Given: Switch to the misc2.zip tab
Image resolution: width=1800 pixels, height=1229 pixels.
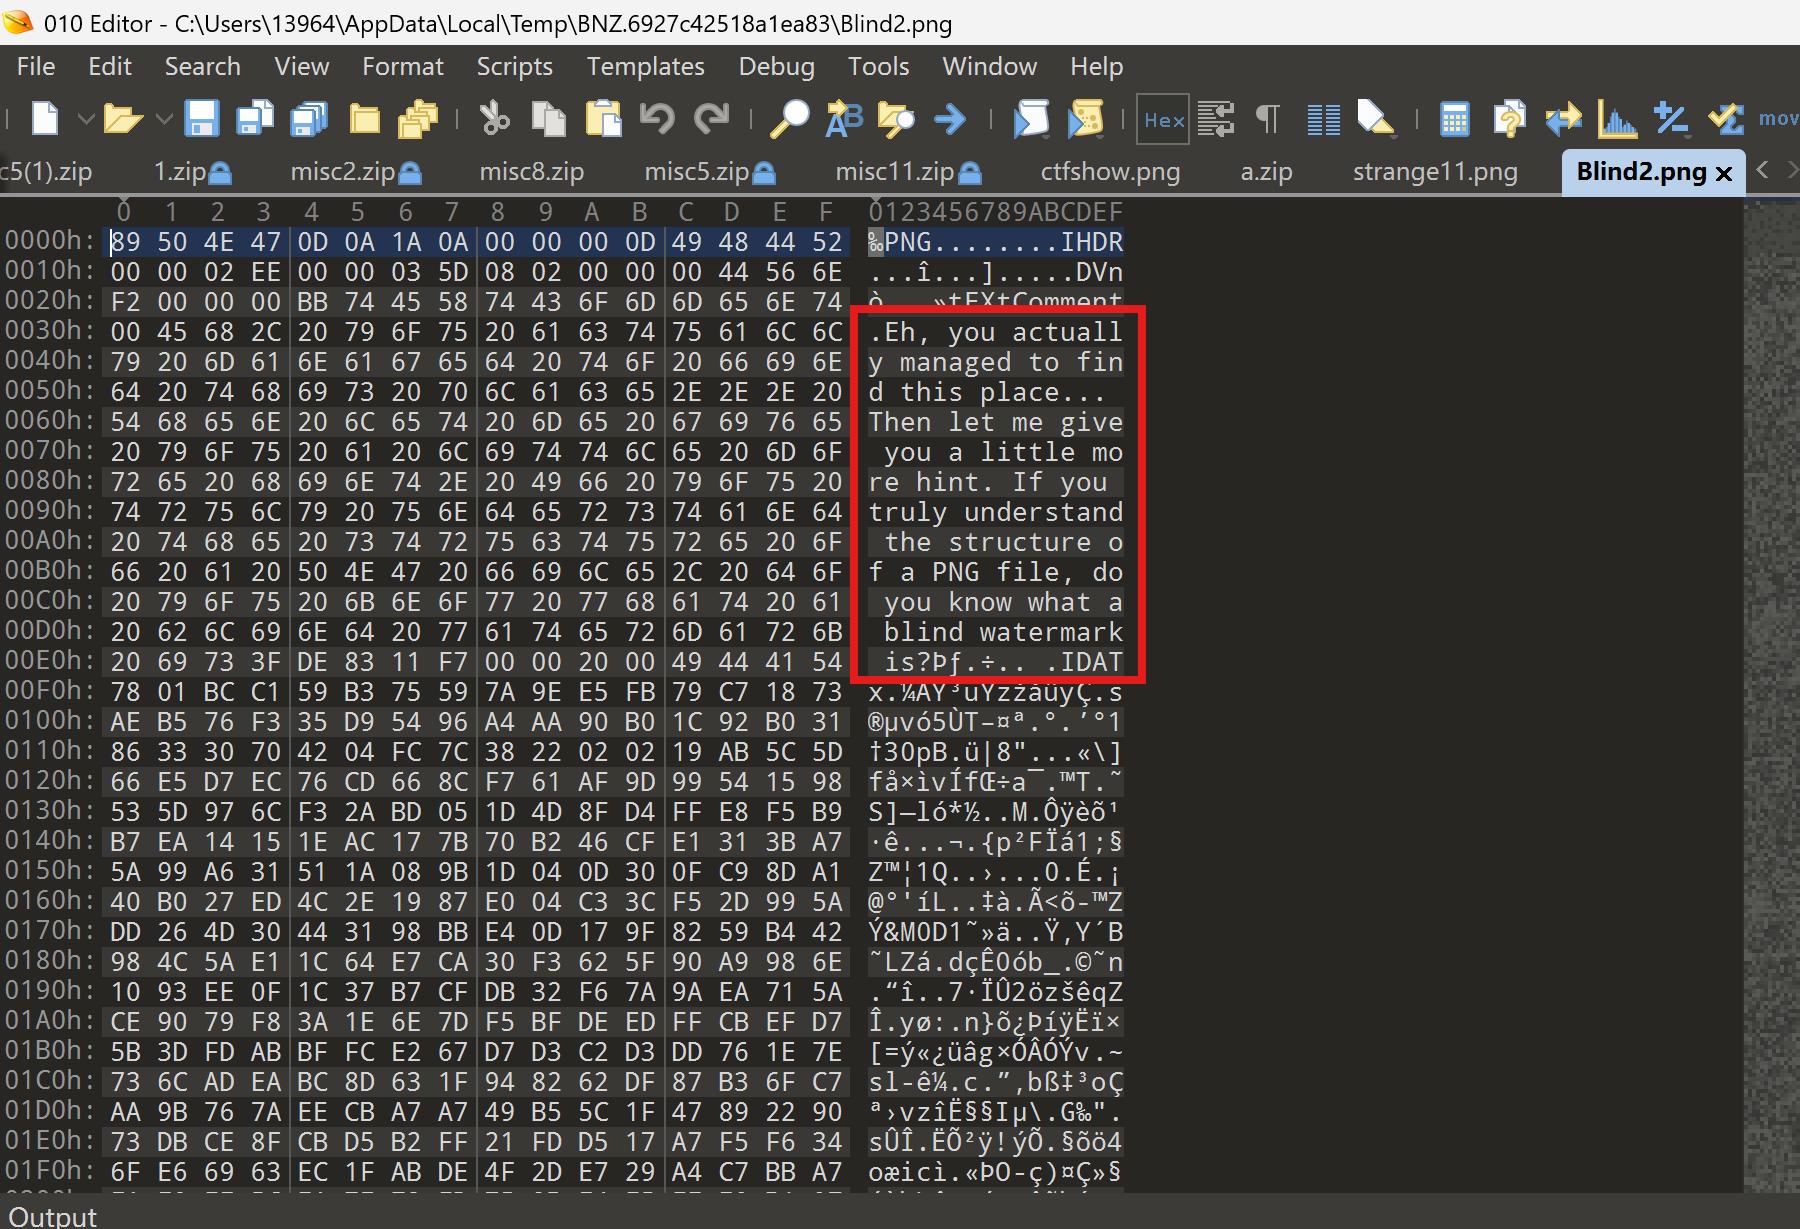Looking at the screenshot, I should coord(355,172).
